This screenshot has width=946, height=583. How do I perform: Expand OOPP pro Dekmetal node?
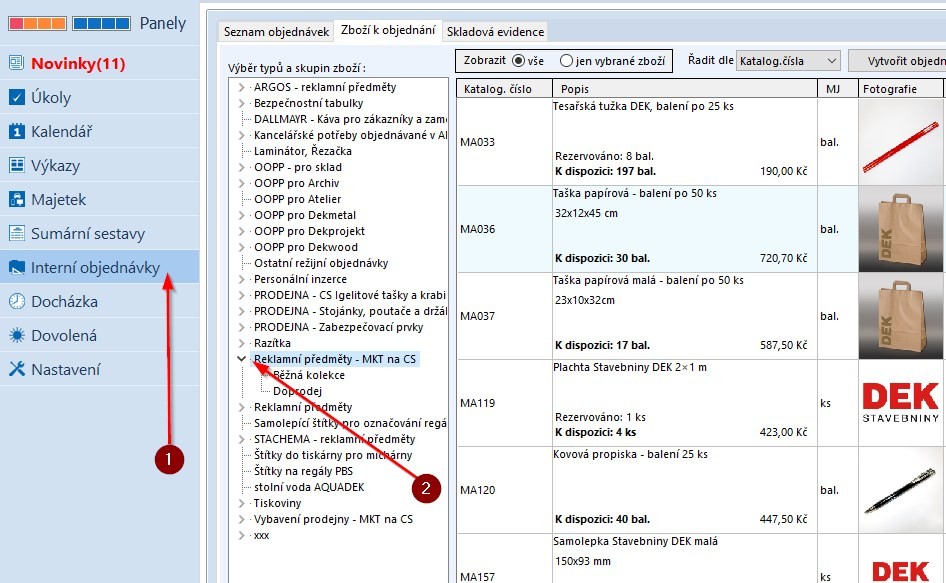[x=241, y=215]
